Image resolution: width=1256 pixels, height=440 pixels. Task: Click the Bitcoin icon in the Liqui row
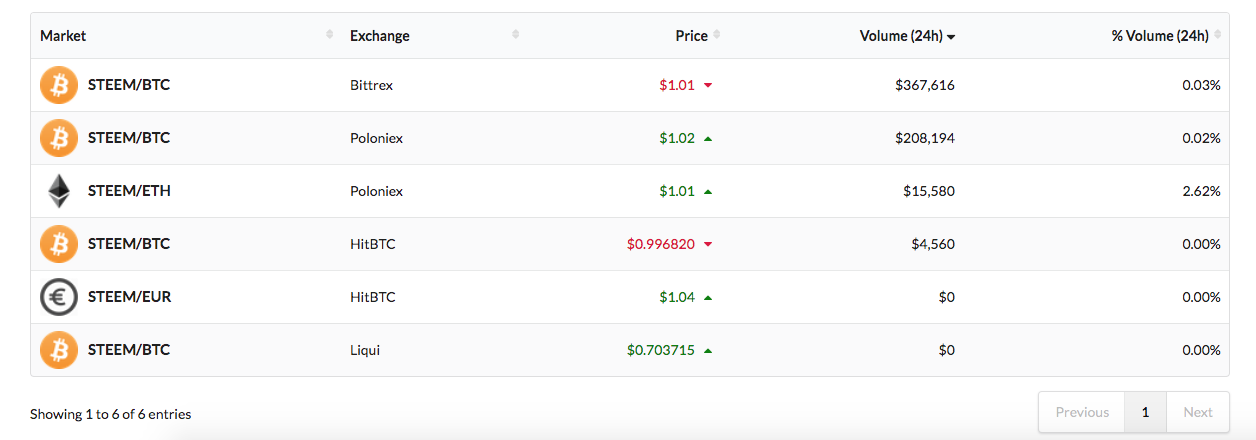click(x=59, y=350)
